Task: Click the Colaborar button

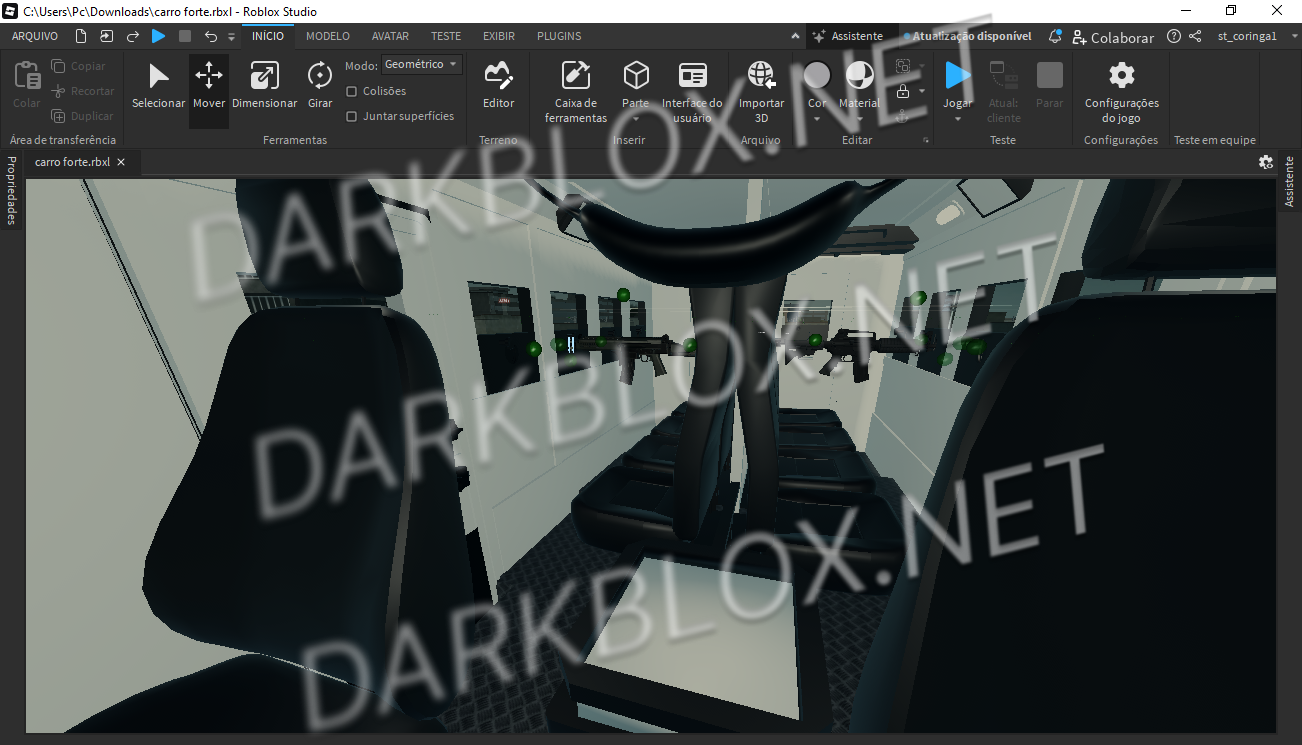Action: pos(1112,37)
